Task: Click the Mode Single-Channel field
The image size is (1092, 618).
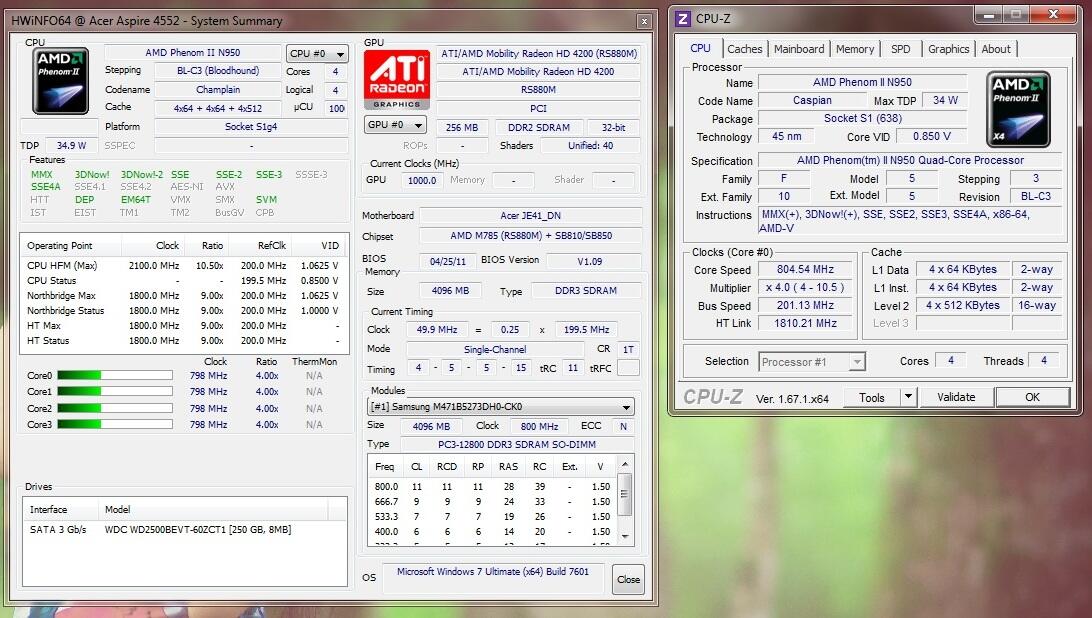Action: tap(495, 350)
